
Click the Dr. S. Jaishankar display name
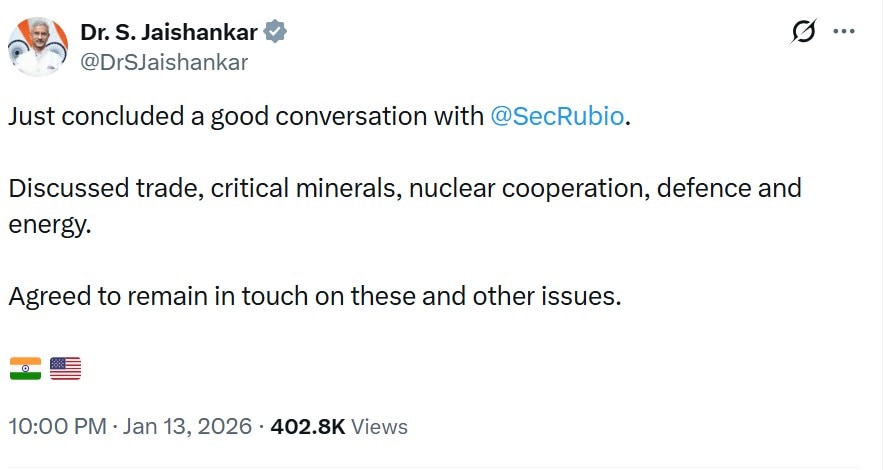tap(170, 33)
